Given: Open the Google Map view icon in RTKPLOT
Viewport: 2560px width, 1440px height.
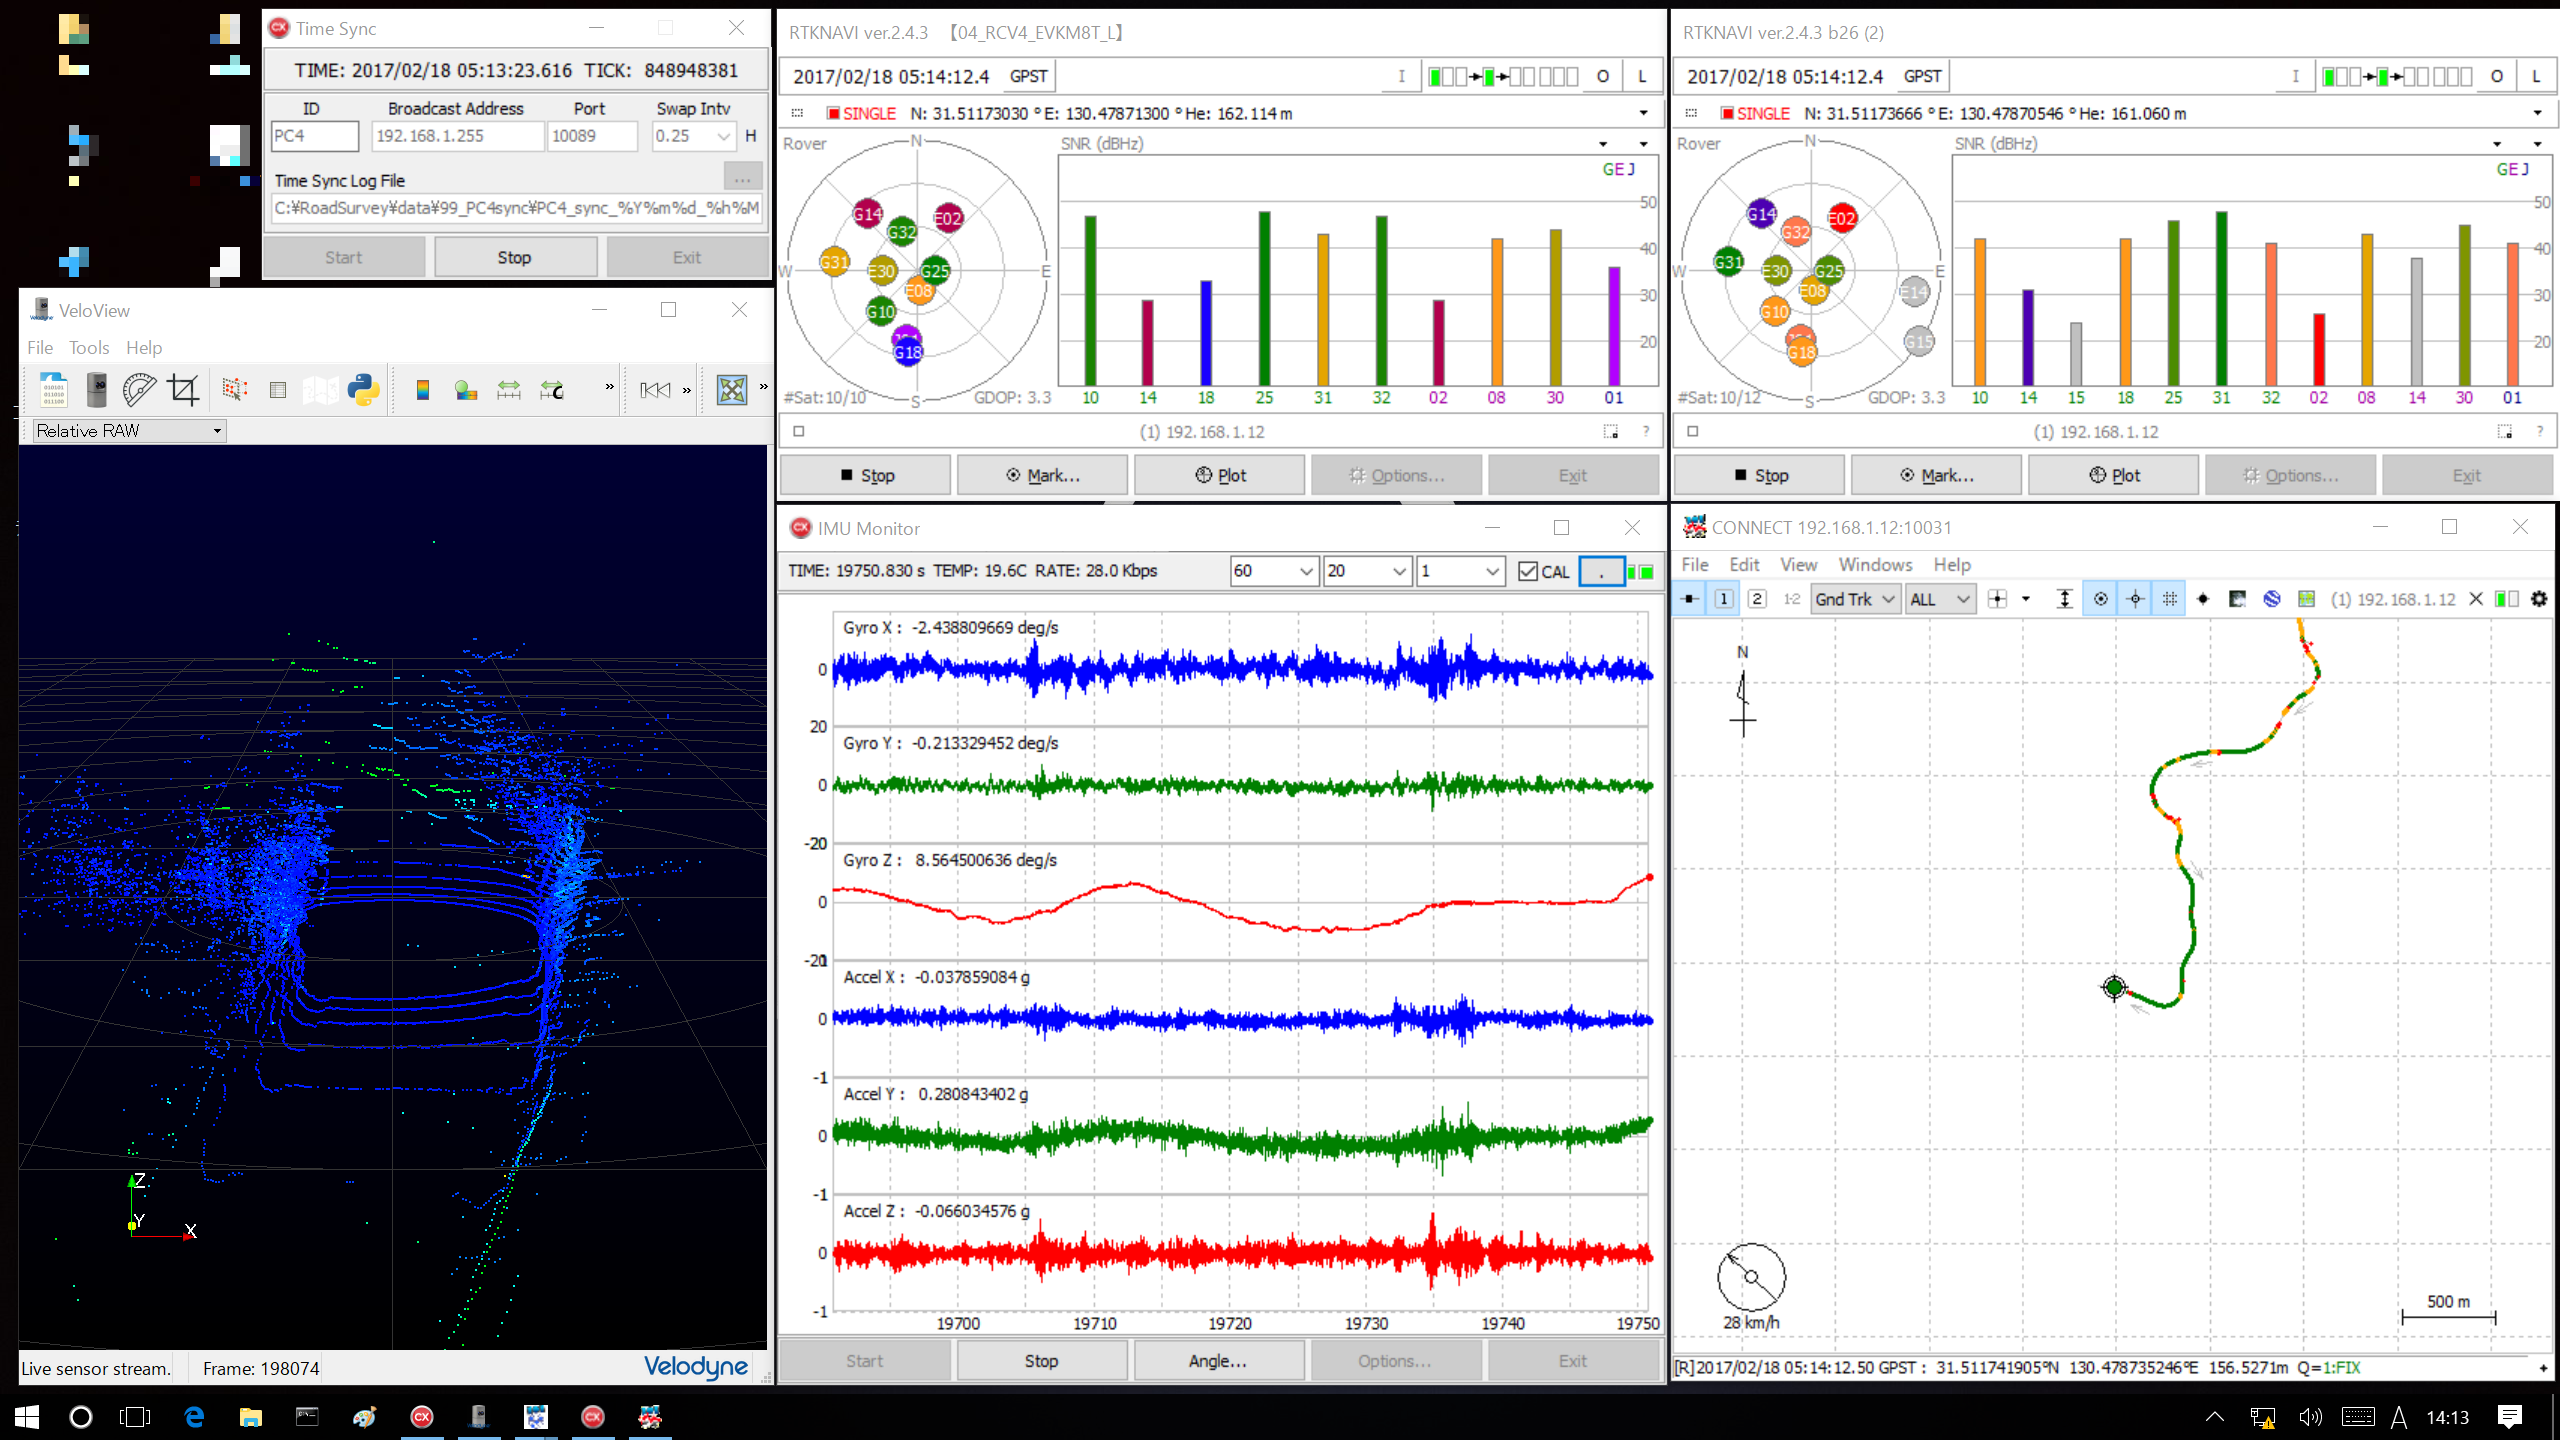Looking at the screenshot, I should 2307,599.
